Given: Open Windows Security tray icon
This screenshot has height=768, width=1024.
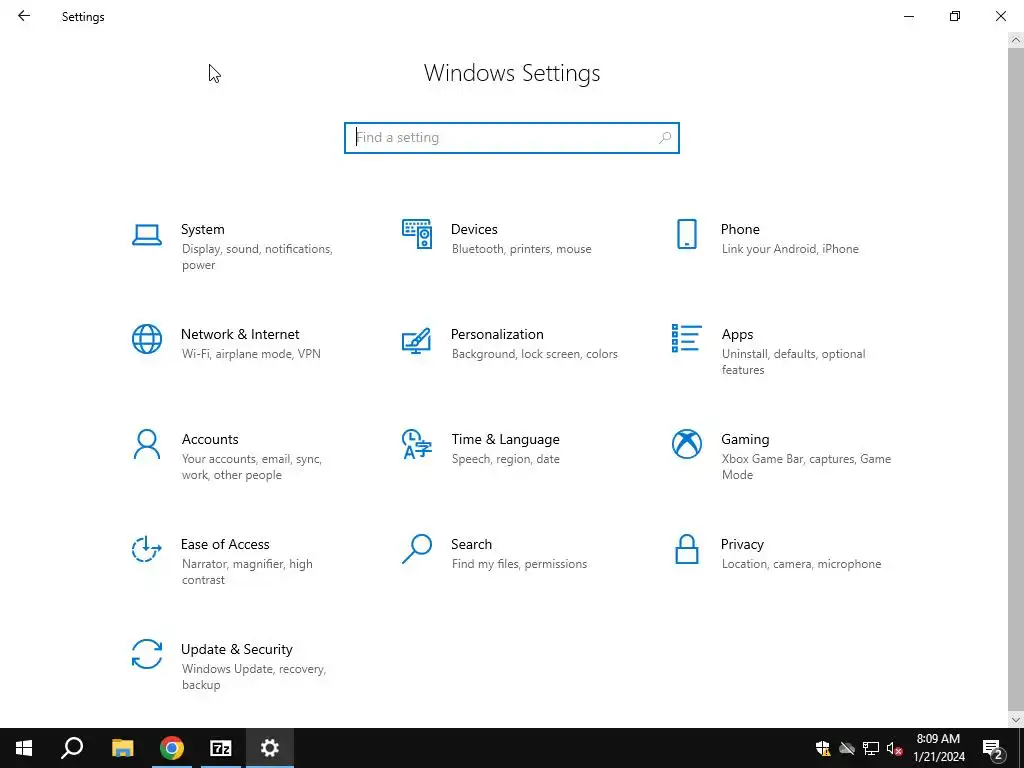Looking at the screenshot, I should pos(823,748).
